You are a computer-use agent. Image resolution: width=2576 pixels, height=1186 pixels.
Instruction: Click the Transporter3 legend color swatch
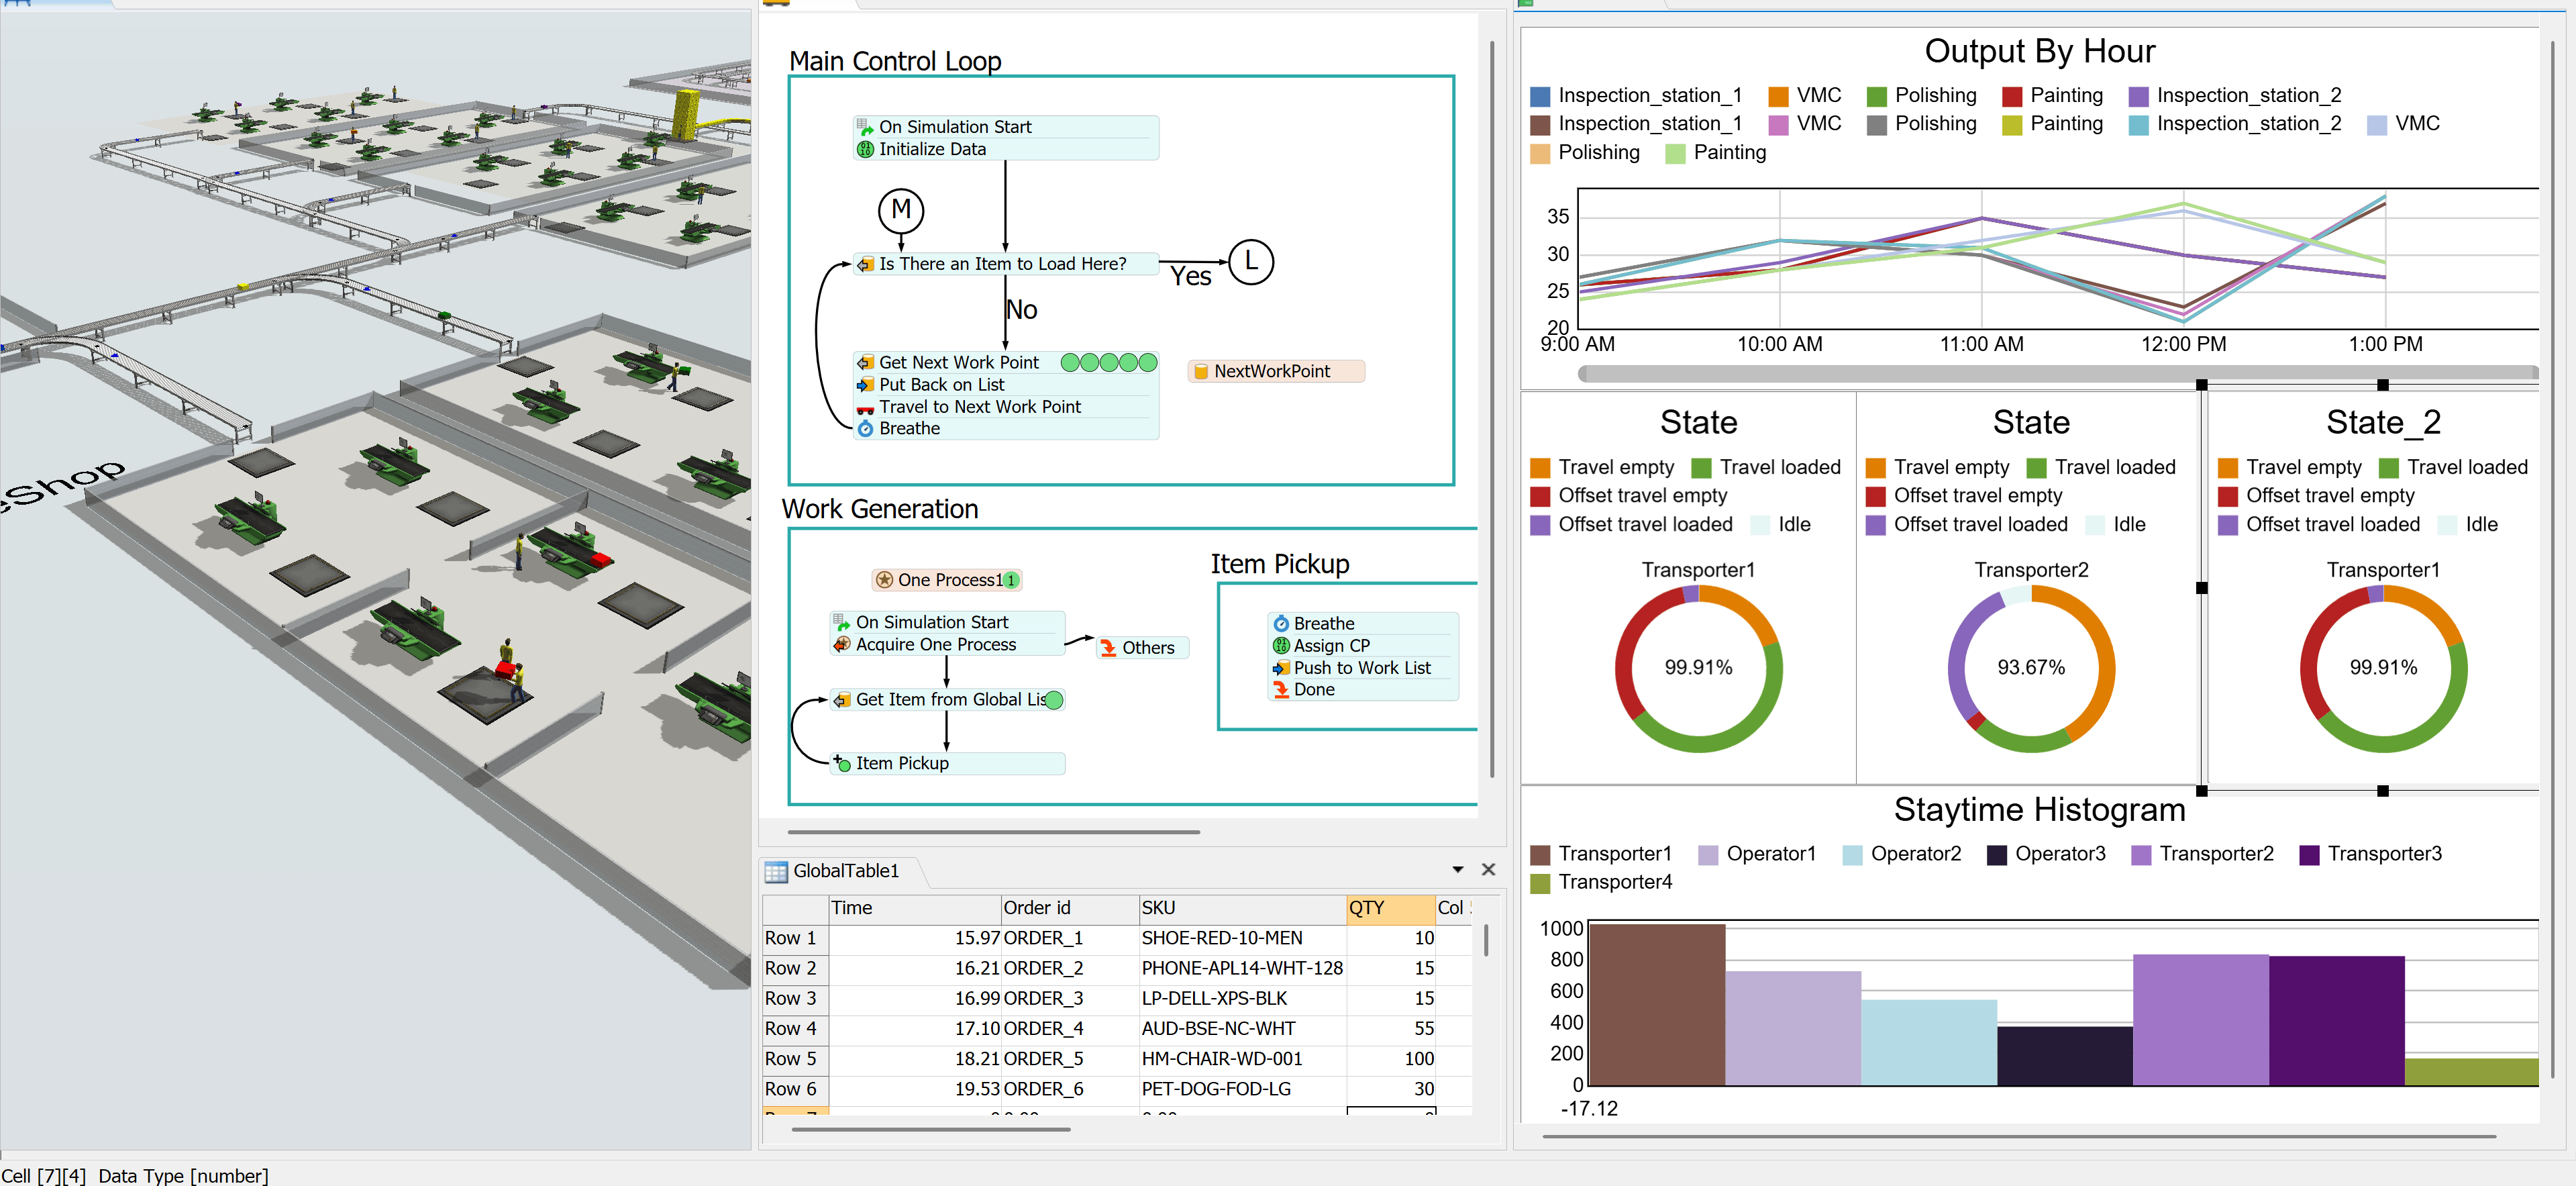(2309, 855)
